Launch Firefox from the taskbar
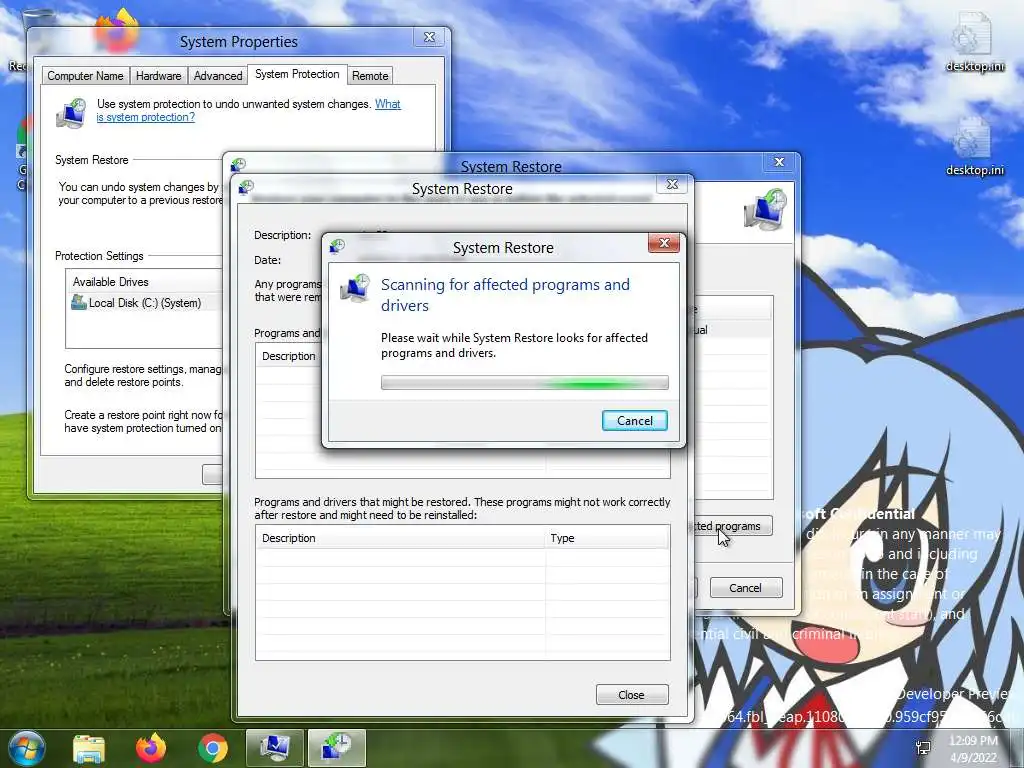 (x=151, y=748)
